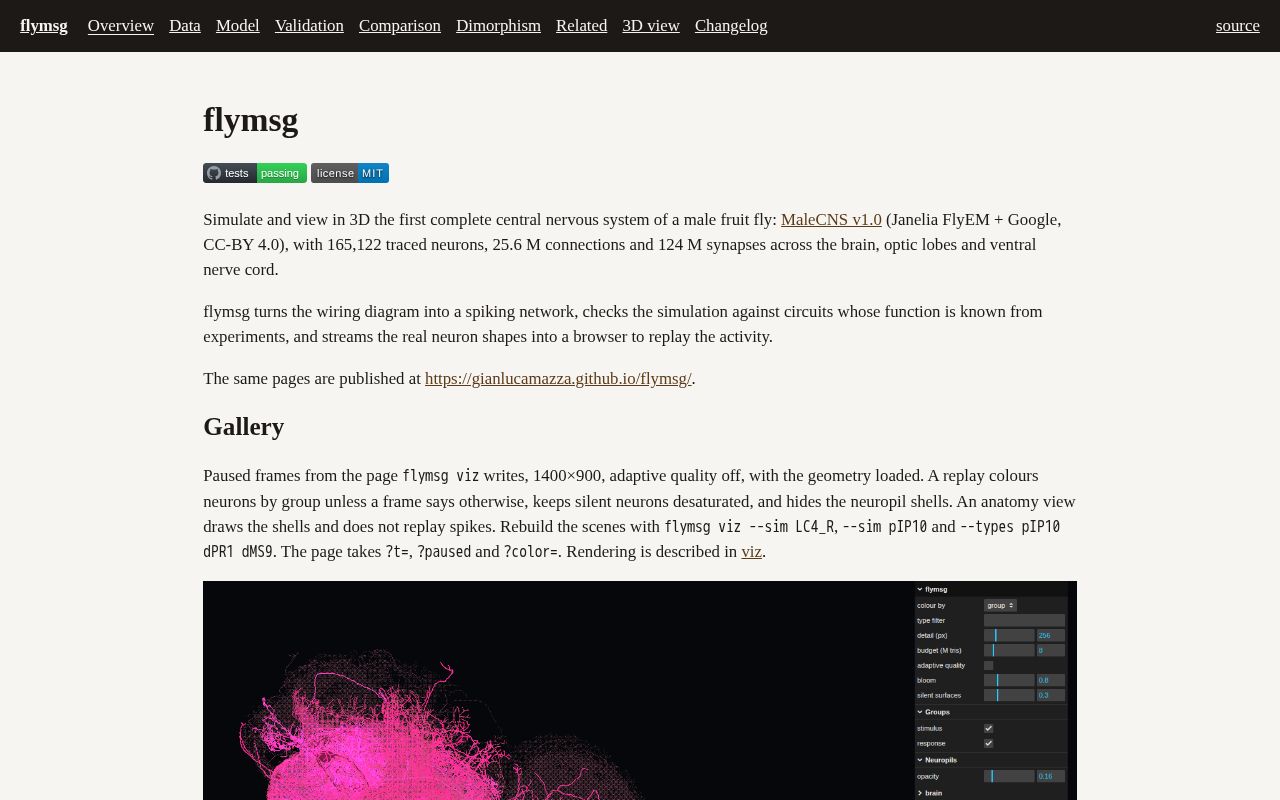Open the Related page
Viewport: 1280px width, 800px height.
(581, 26)
